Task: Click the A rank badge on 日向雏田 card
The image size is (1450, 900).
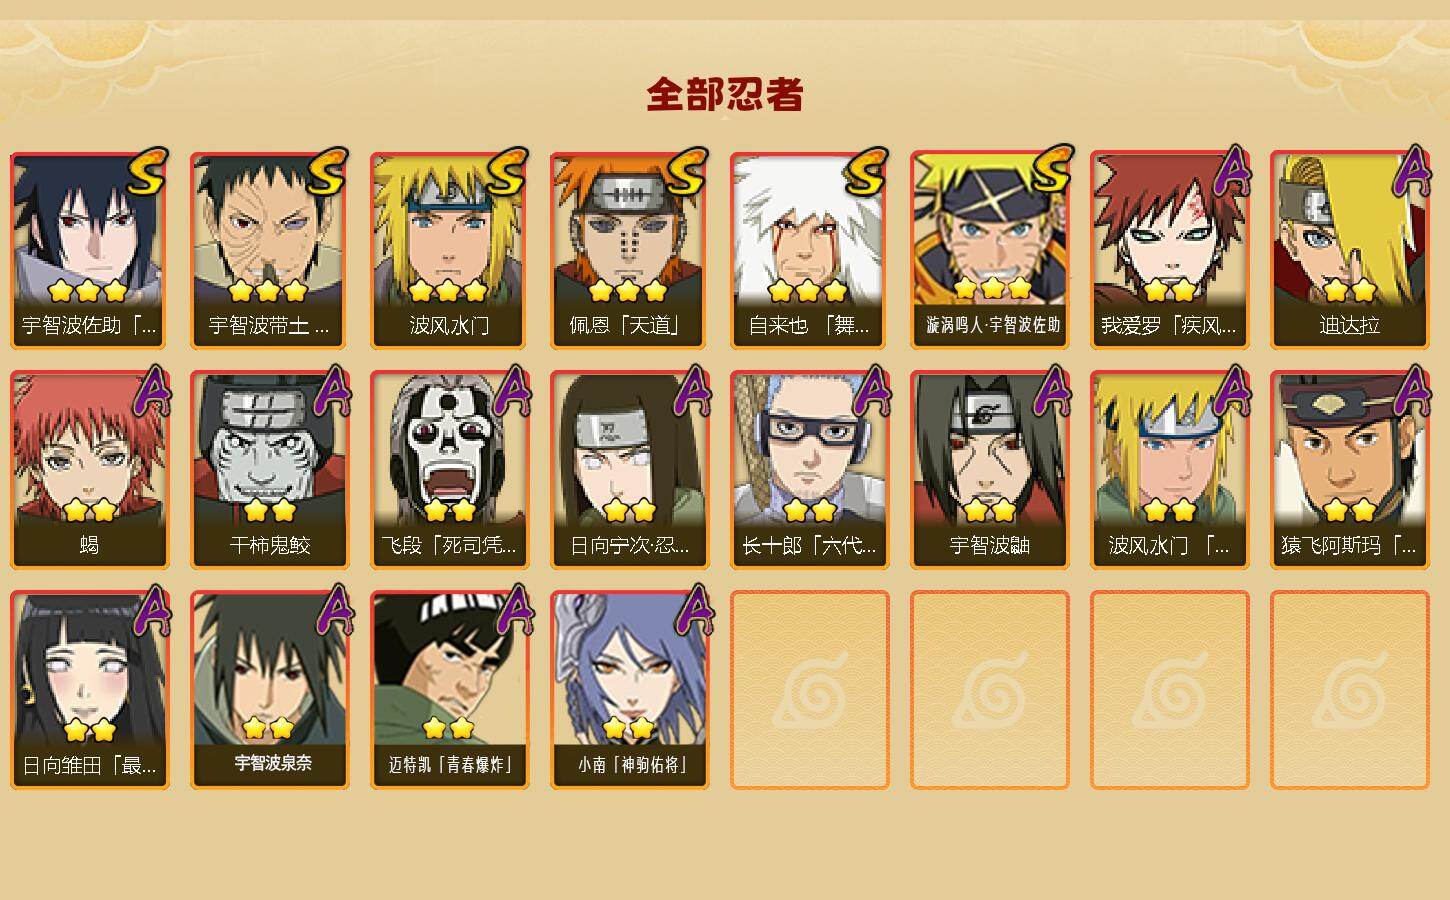Action: pos(152,610)
